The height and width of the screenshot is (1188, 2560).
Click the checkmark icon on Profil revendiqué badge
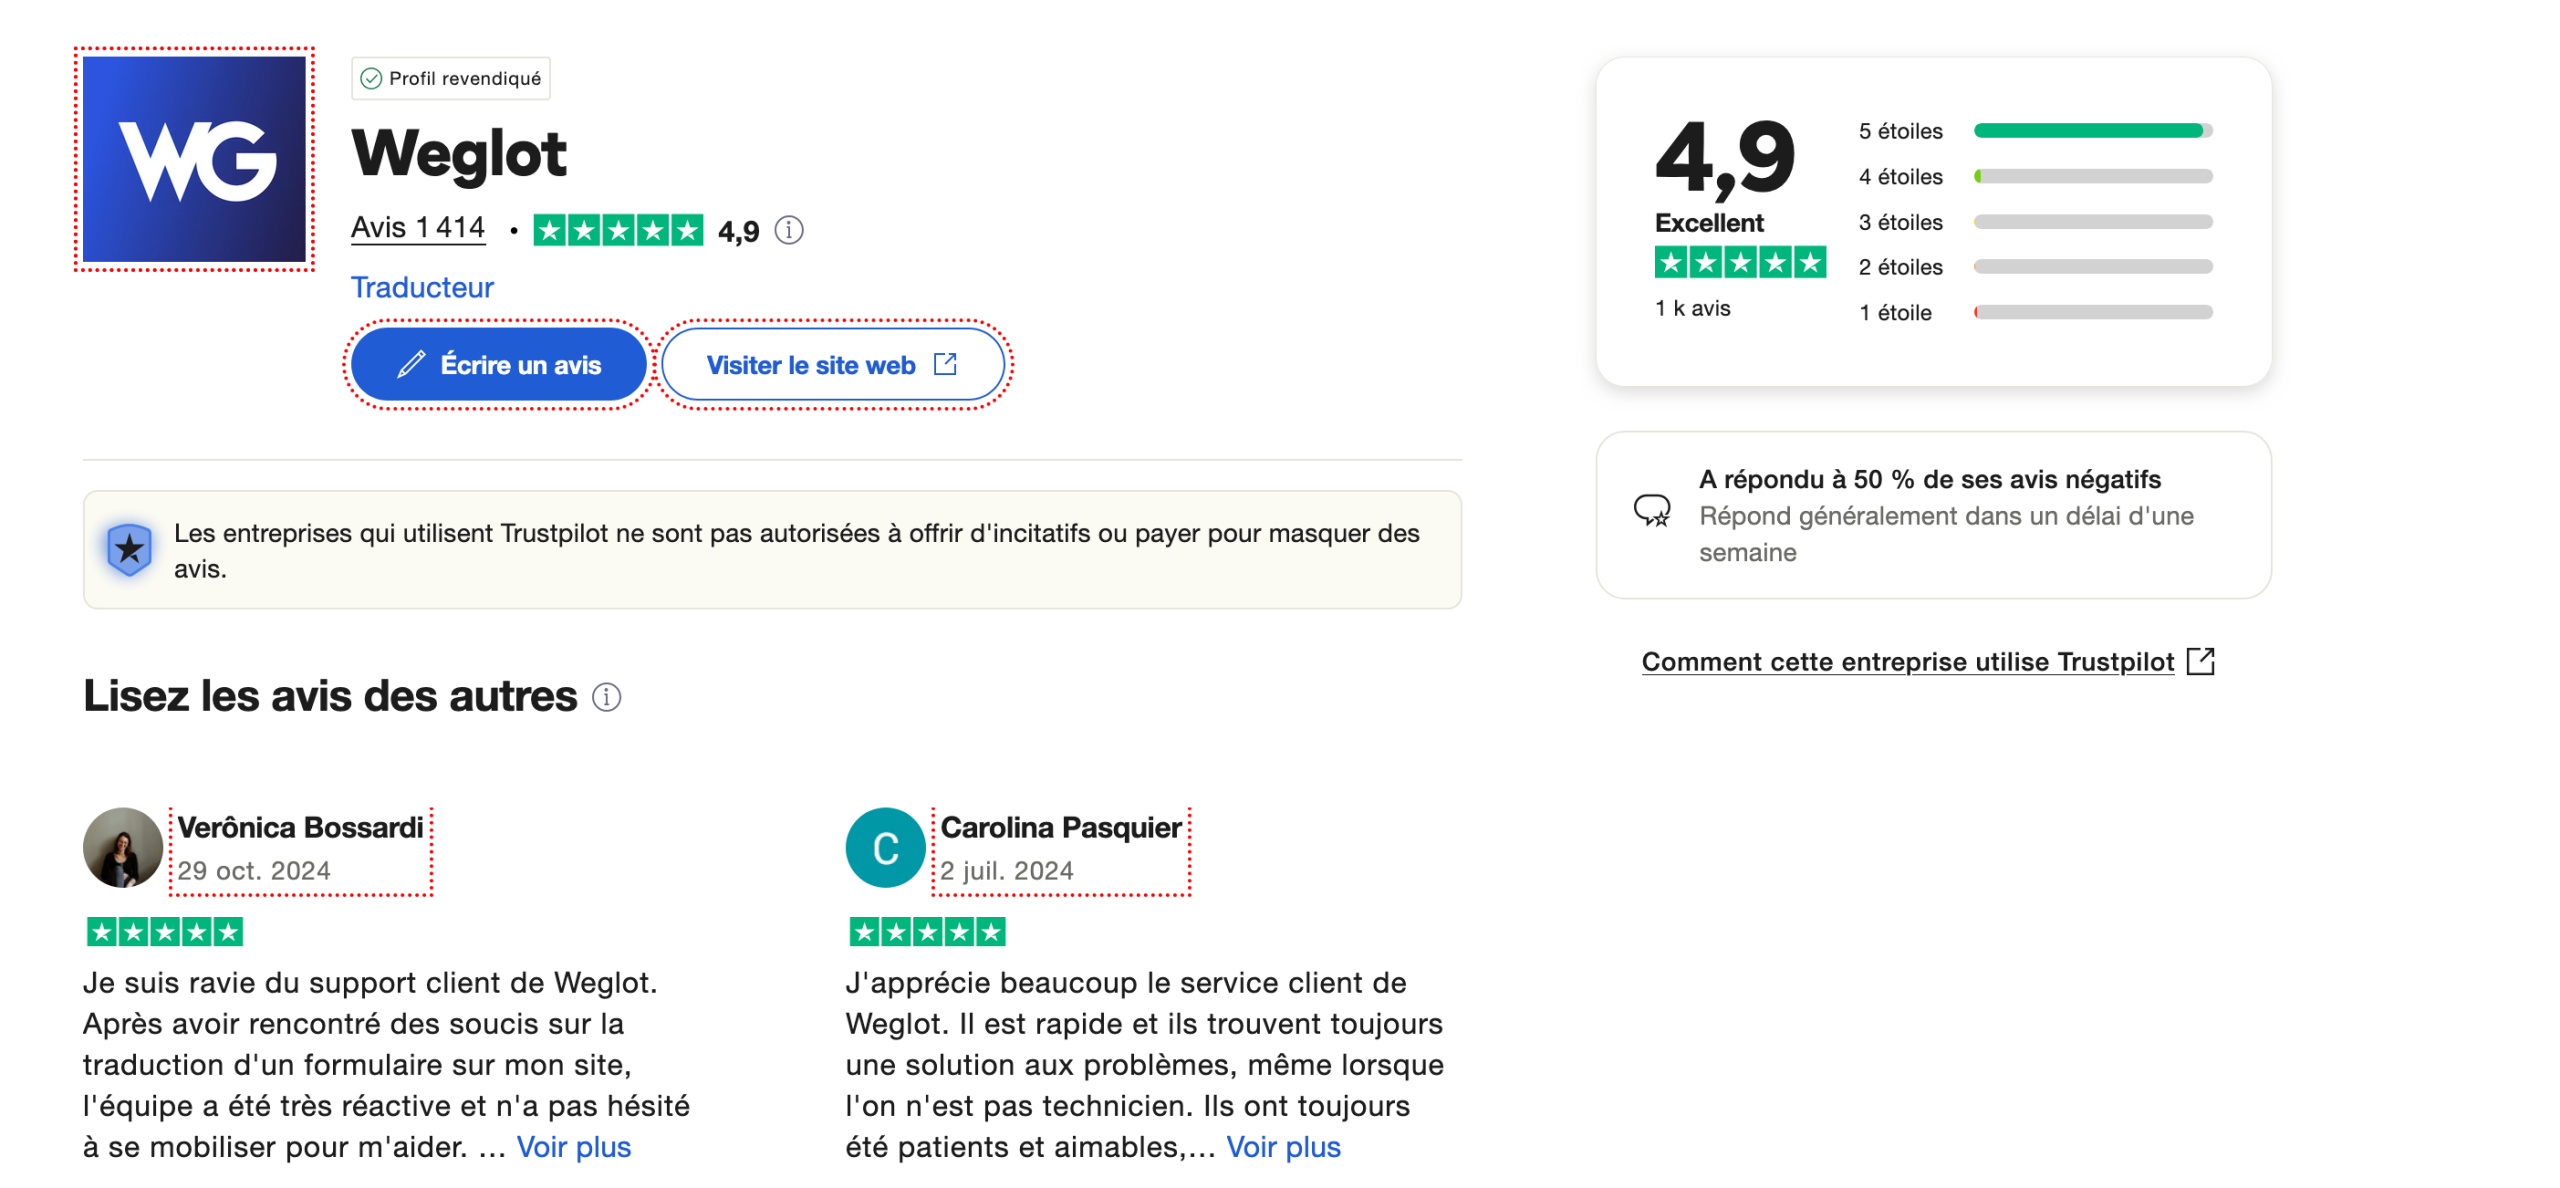[372, 78]
